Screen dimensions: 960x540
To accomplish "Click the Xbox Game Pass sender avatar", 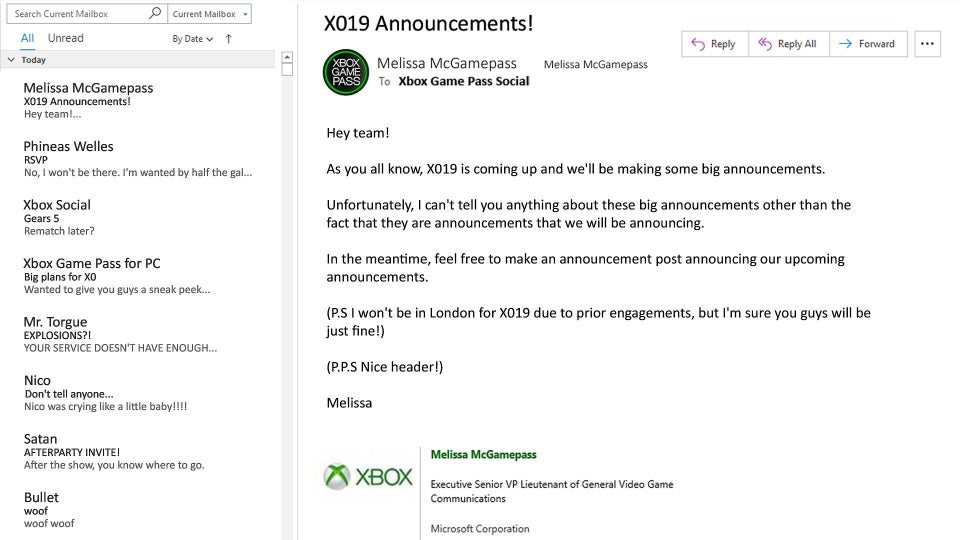I will click(346, 72).
